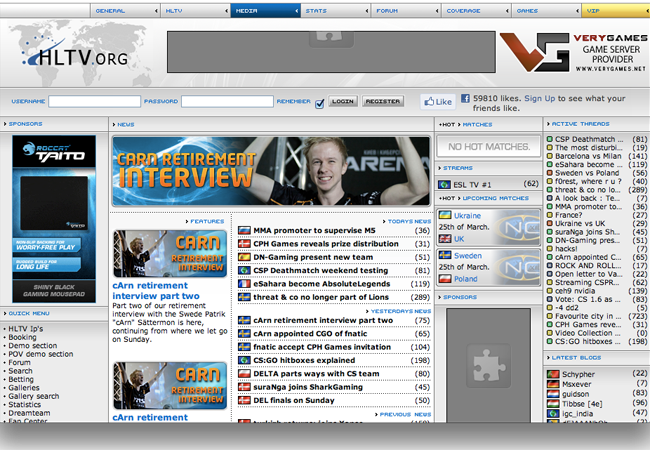Open the cArn retirement interview banner
The height and width of the screenshot is (450, 650).
coord(271,164)
